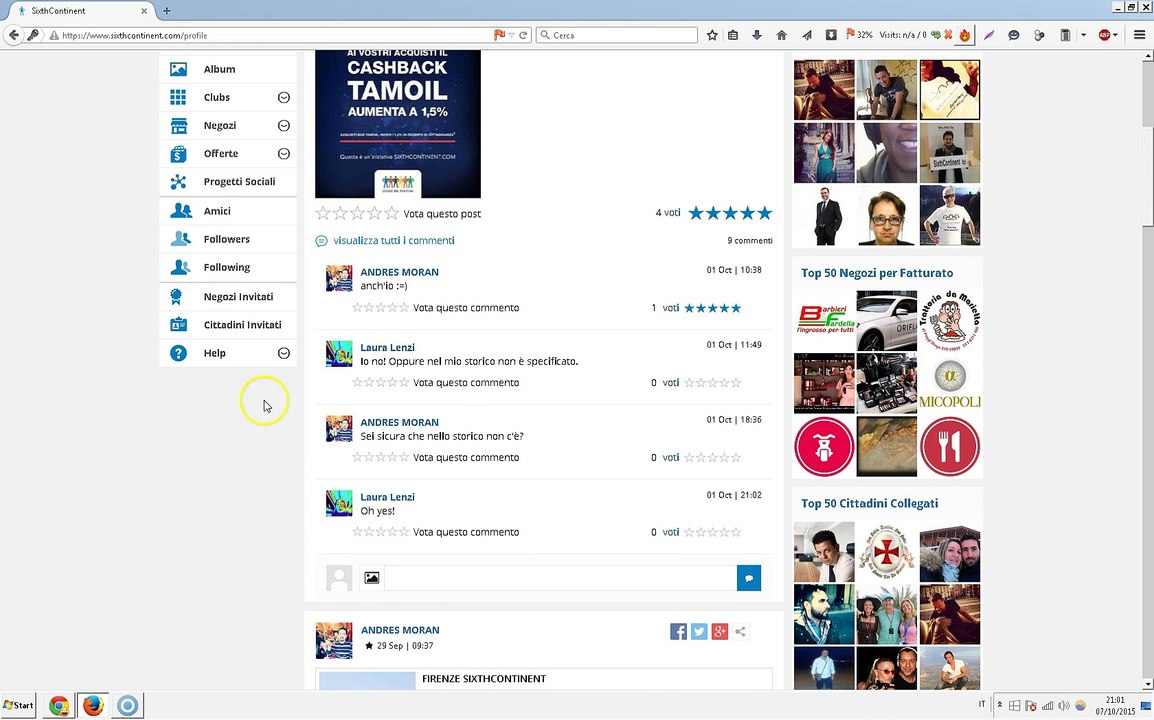Expand the Help submenu arrow
Screen dimensions: 1154x720
(283, 353)
